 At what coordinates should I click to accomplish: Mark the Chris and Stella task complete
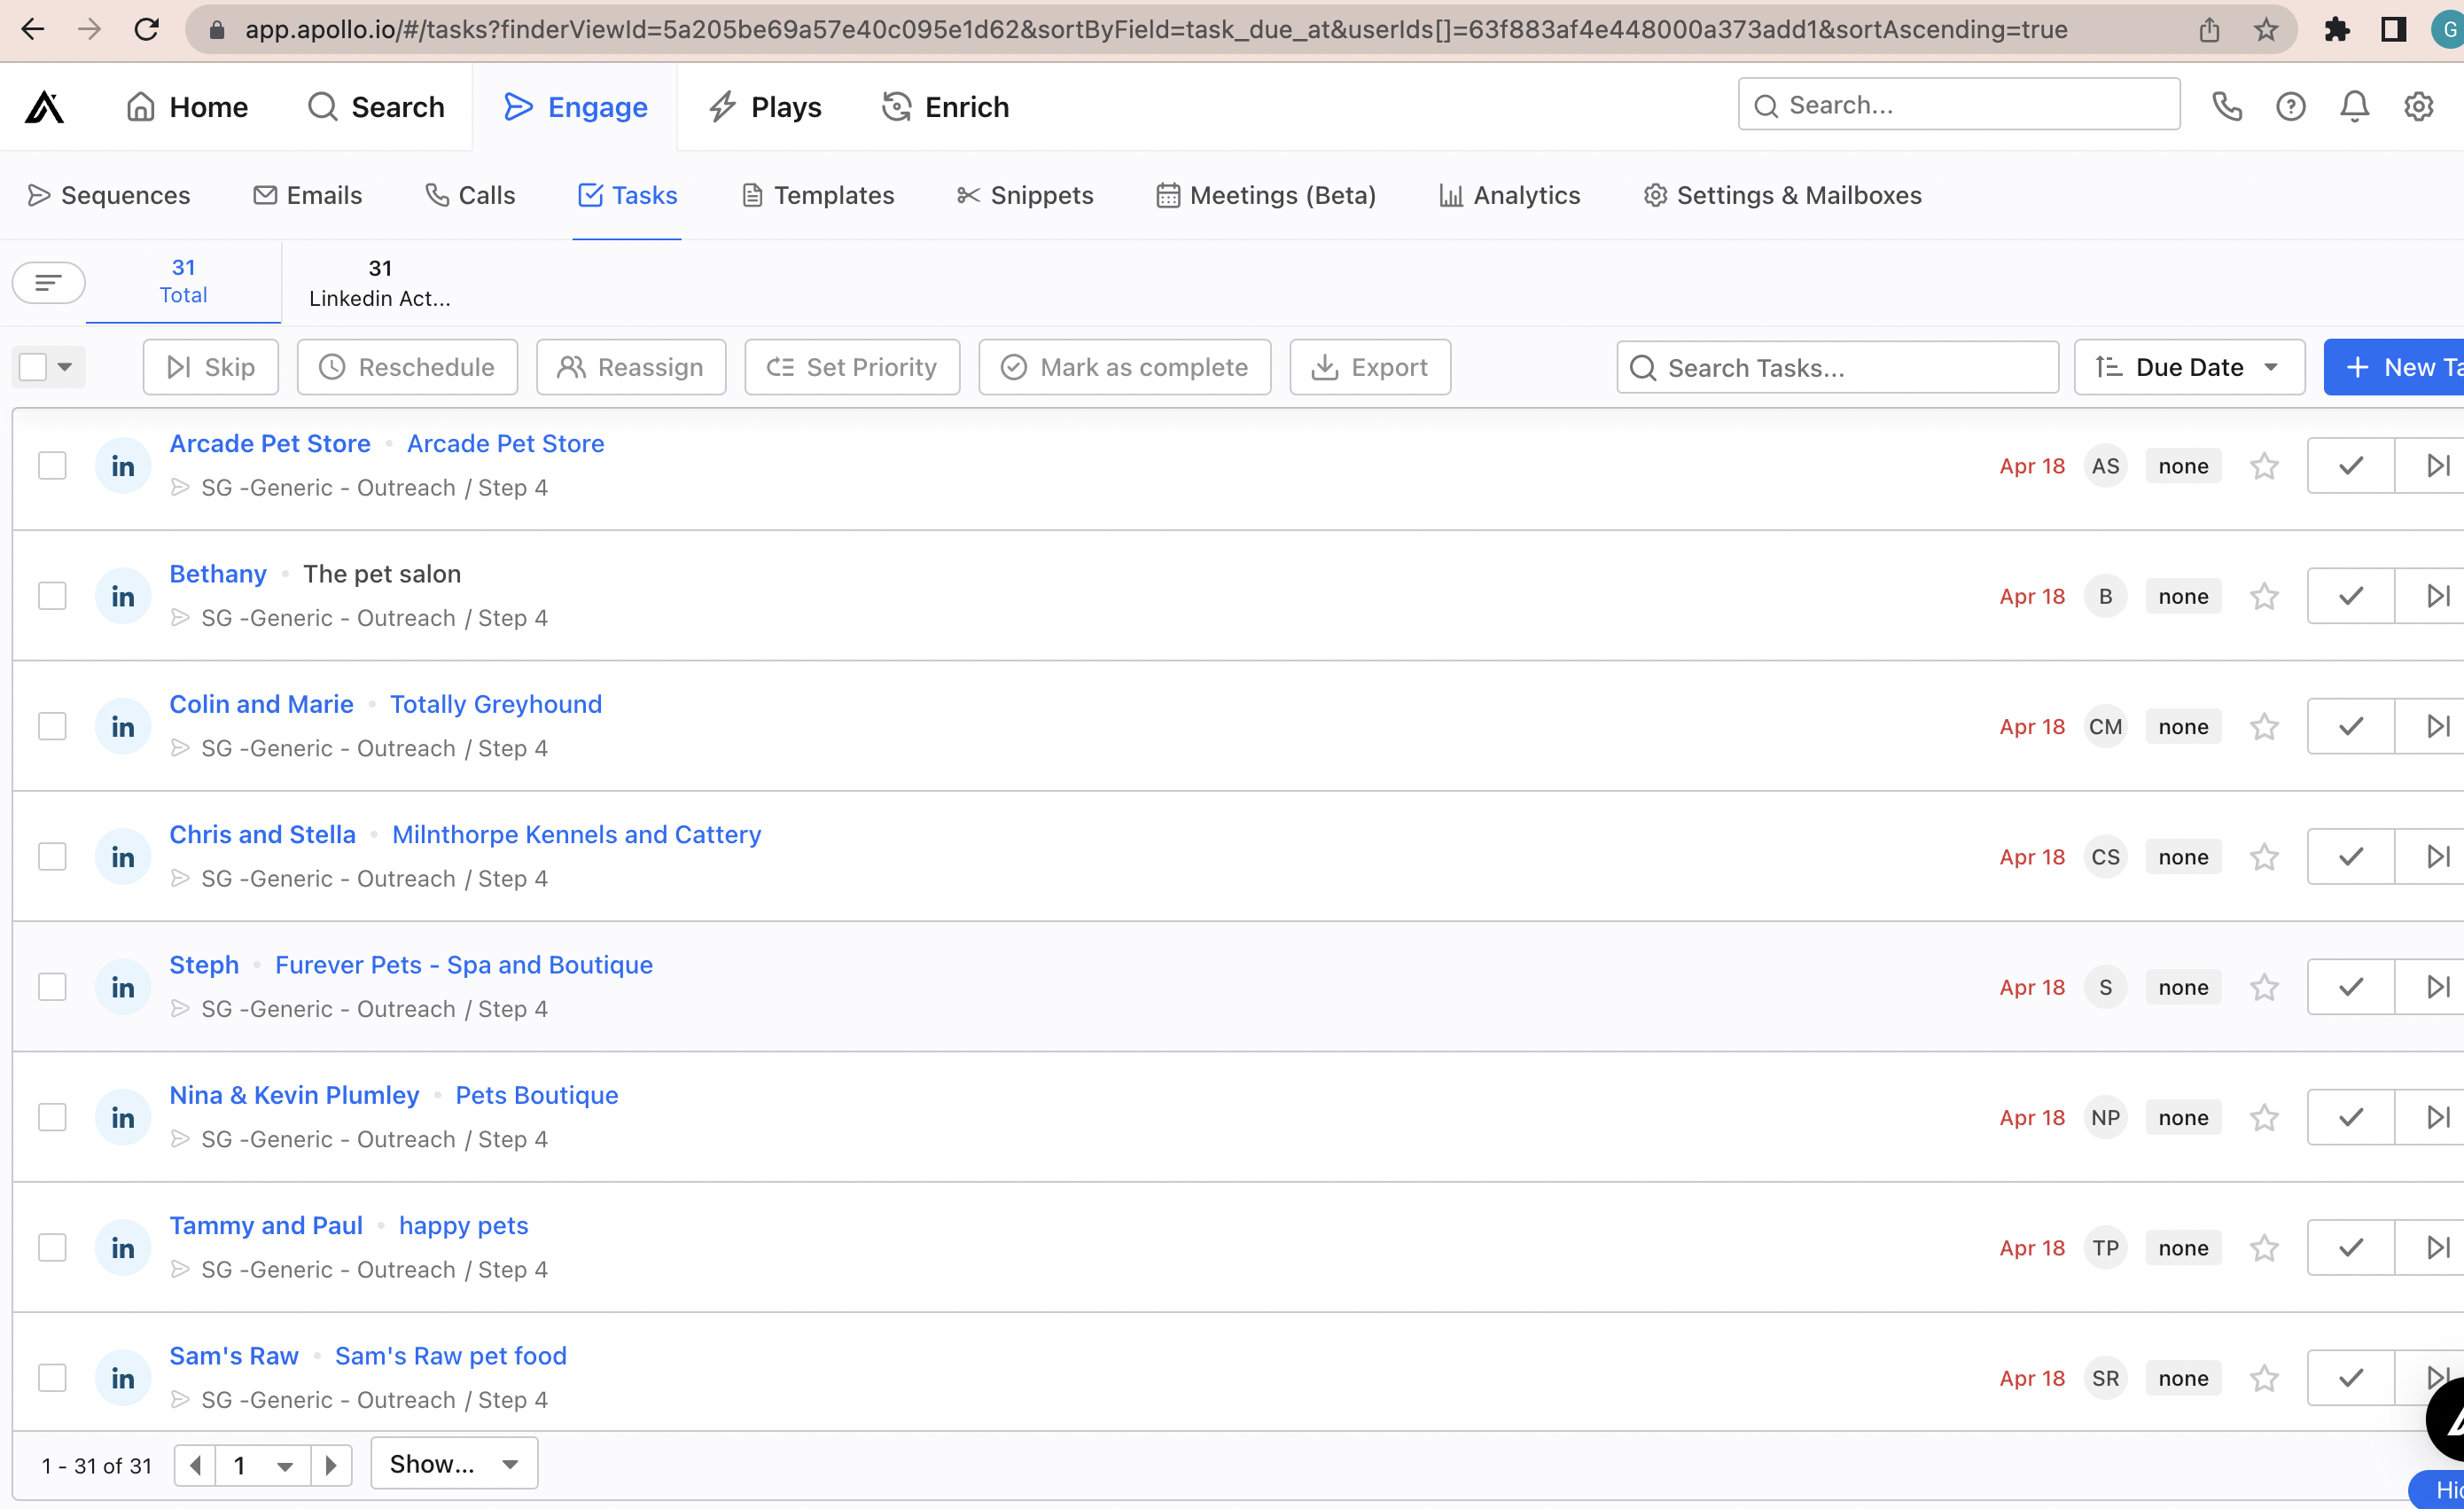click(2351, 857)
